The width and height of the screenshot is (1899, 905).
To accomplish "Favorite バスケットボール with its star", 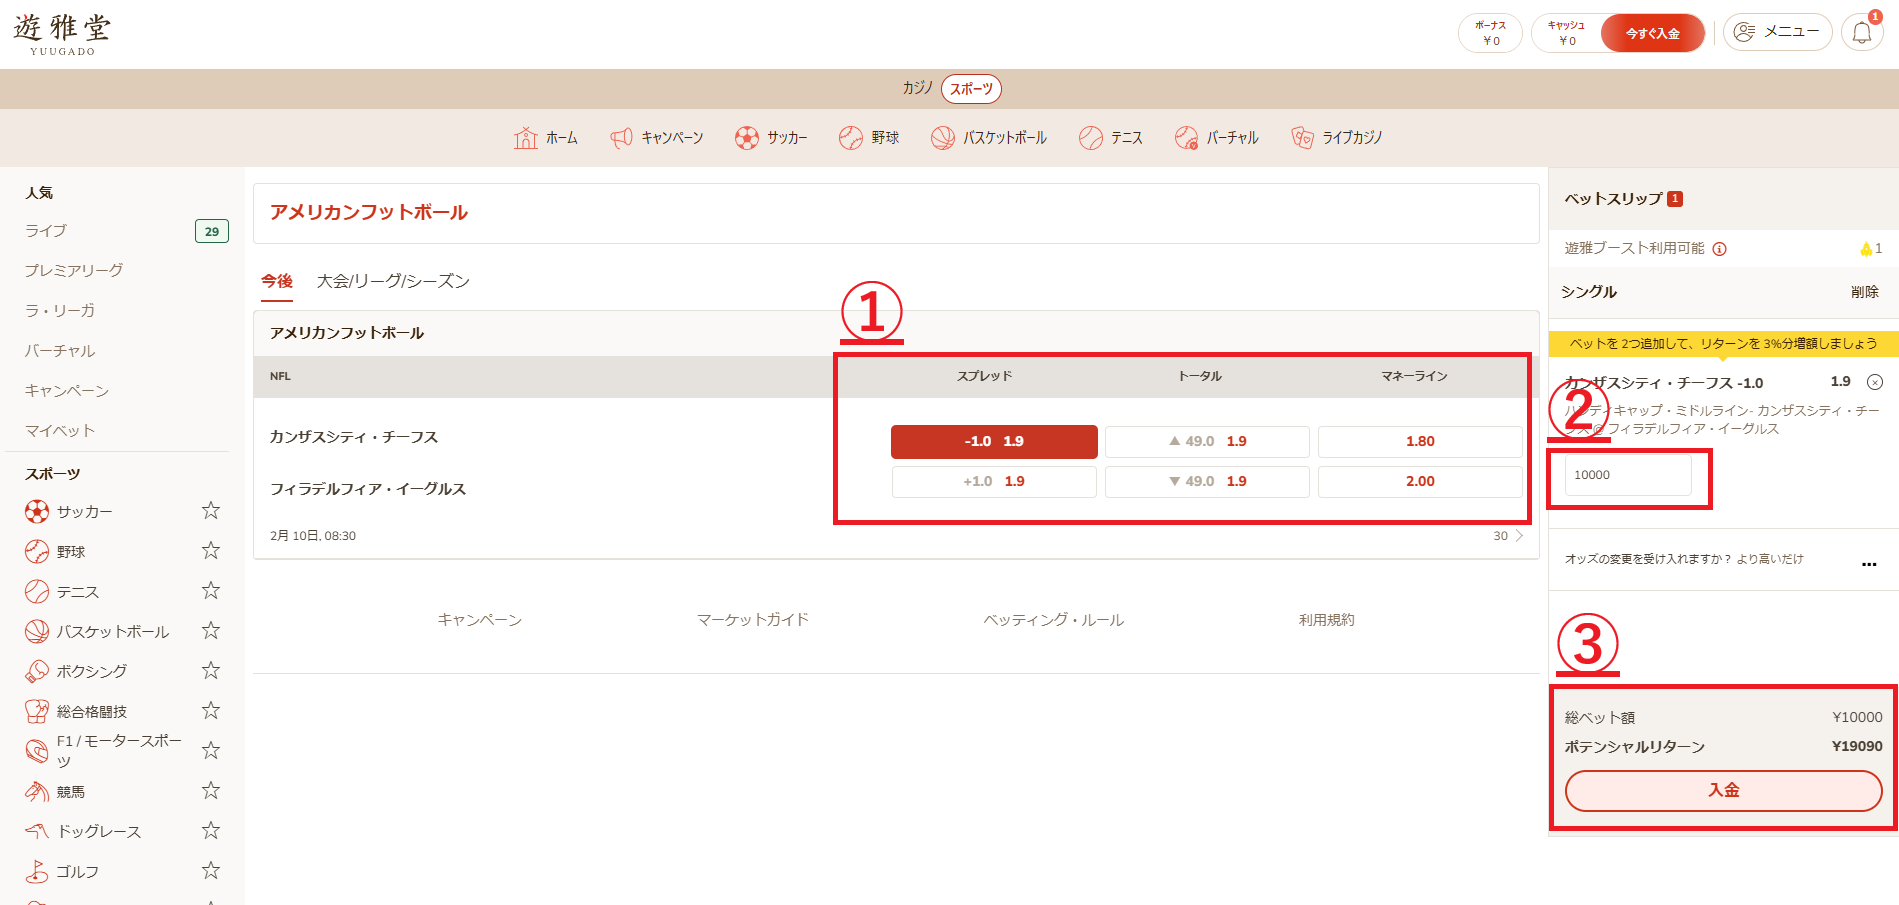I will click(x=211, y=631).
